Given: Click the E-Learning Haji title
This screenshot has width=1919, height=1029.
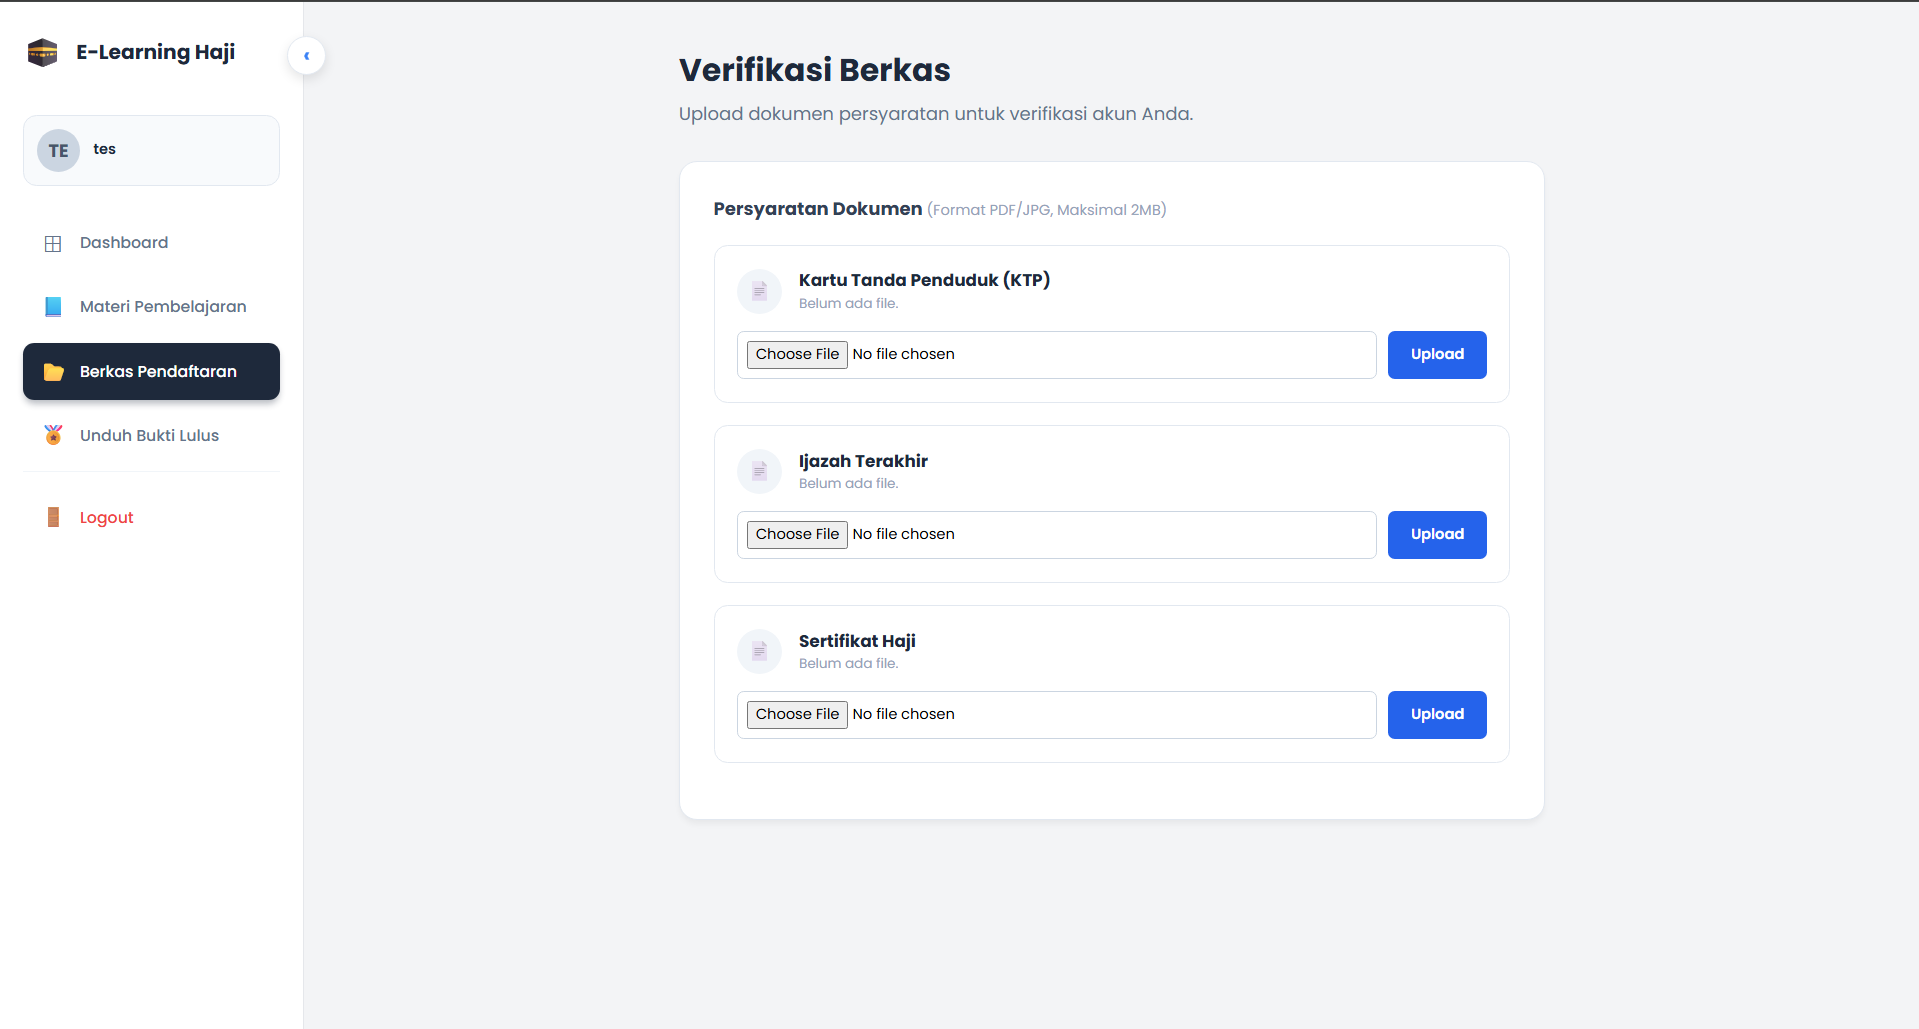Looking at the screenshot, I should pos(156,52).
